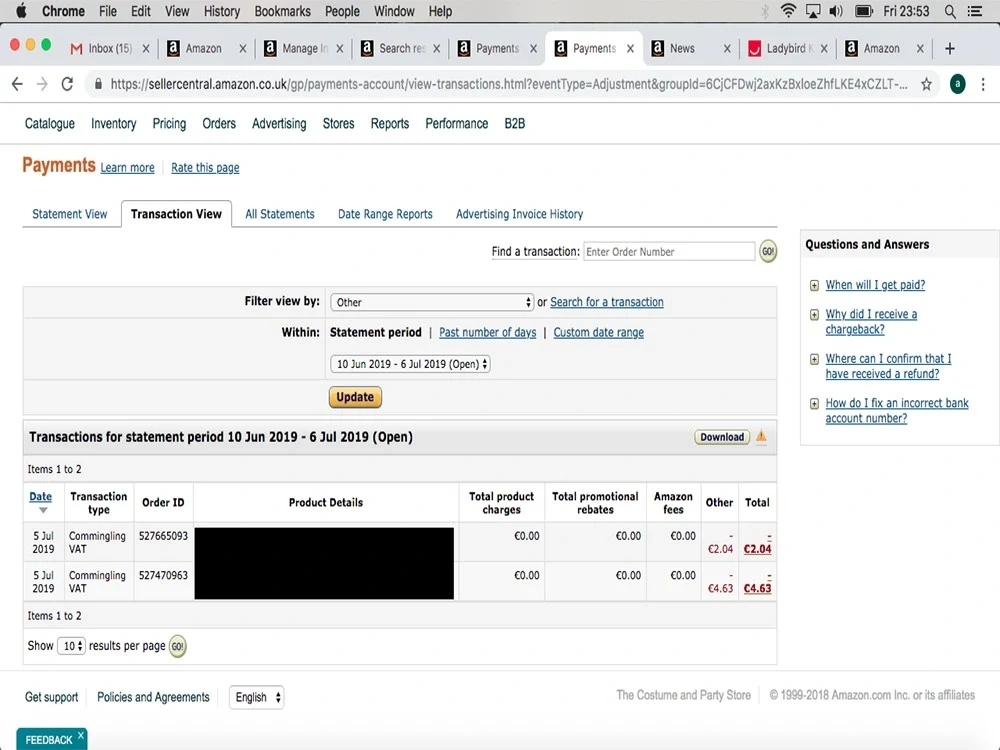Open the Catalogue navigation menu
Screen dimensions: 1000x750
pyautogui.click(x=50, y=124)
